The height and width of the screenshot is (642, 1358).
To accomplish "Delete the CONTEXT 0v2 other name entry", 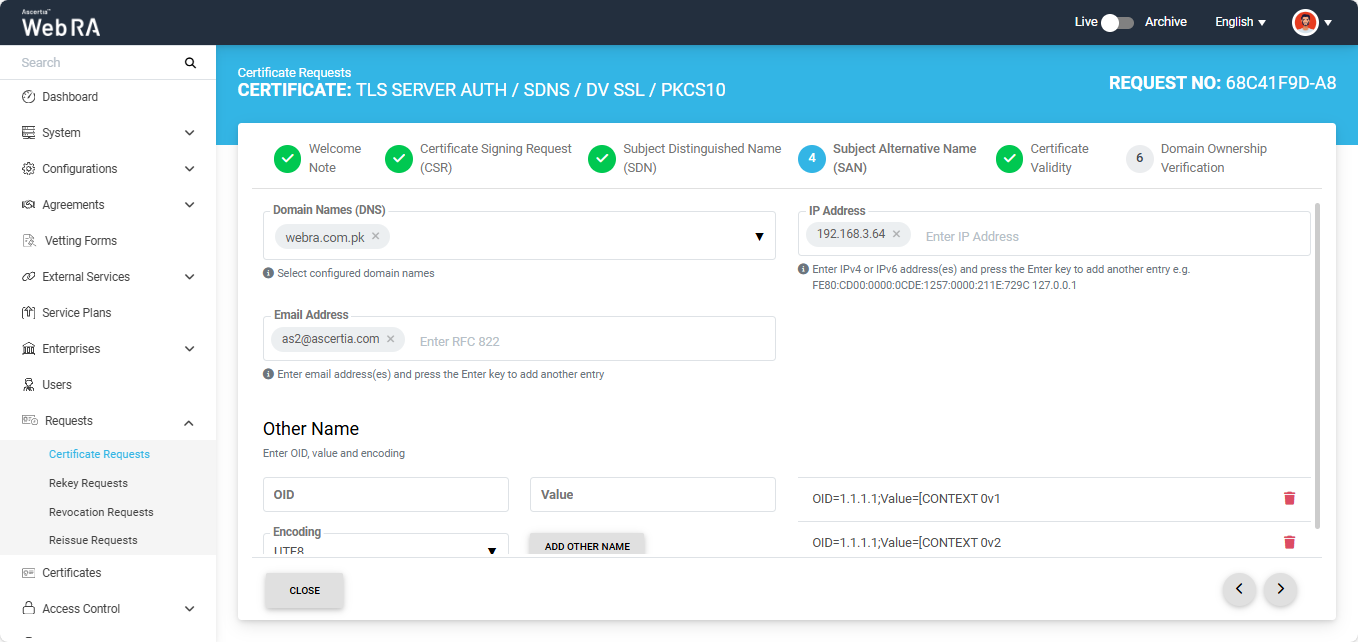I will [x=1289, y=542].
